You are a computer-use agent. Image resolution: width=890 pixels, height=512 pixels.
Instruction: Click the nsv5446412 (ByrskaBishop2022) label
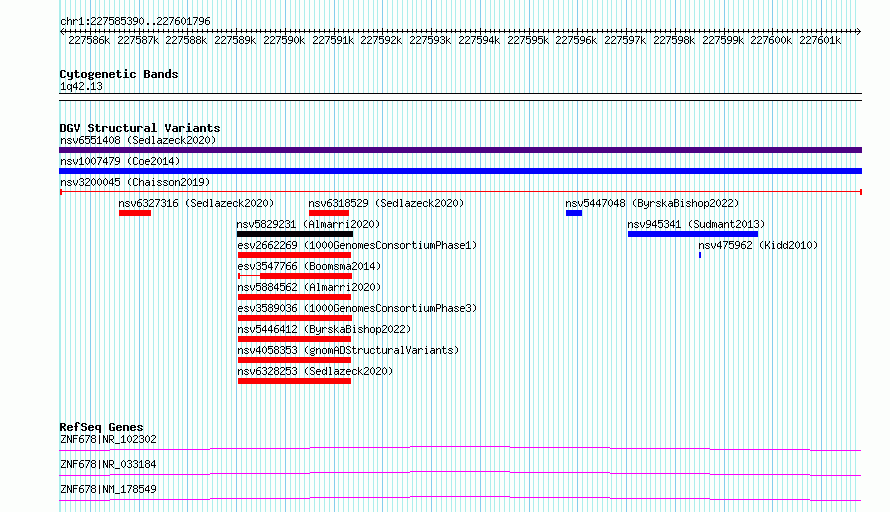(324, 329)
